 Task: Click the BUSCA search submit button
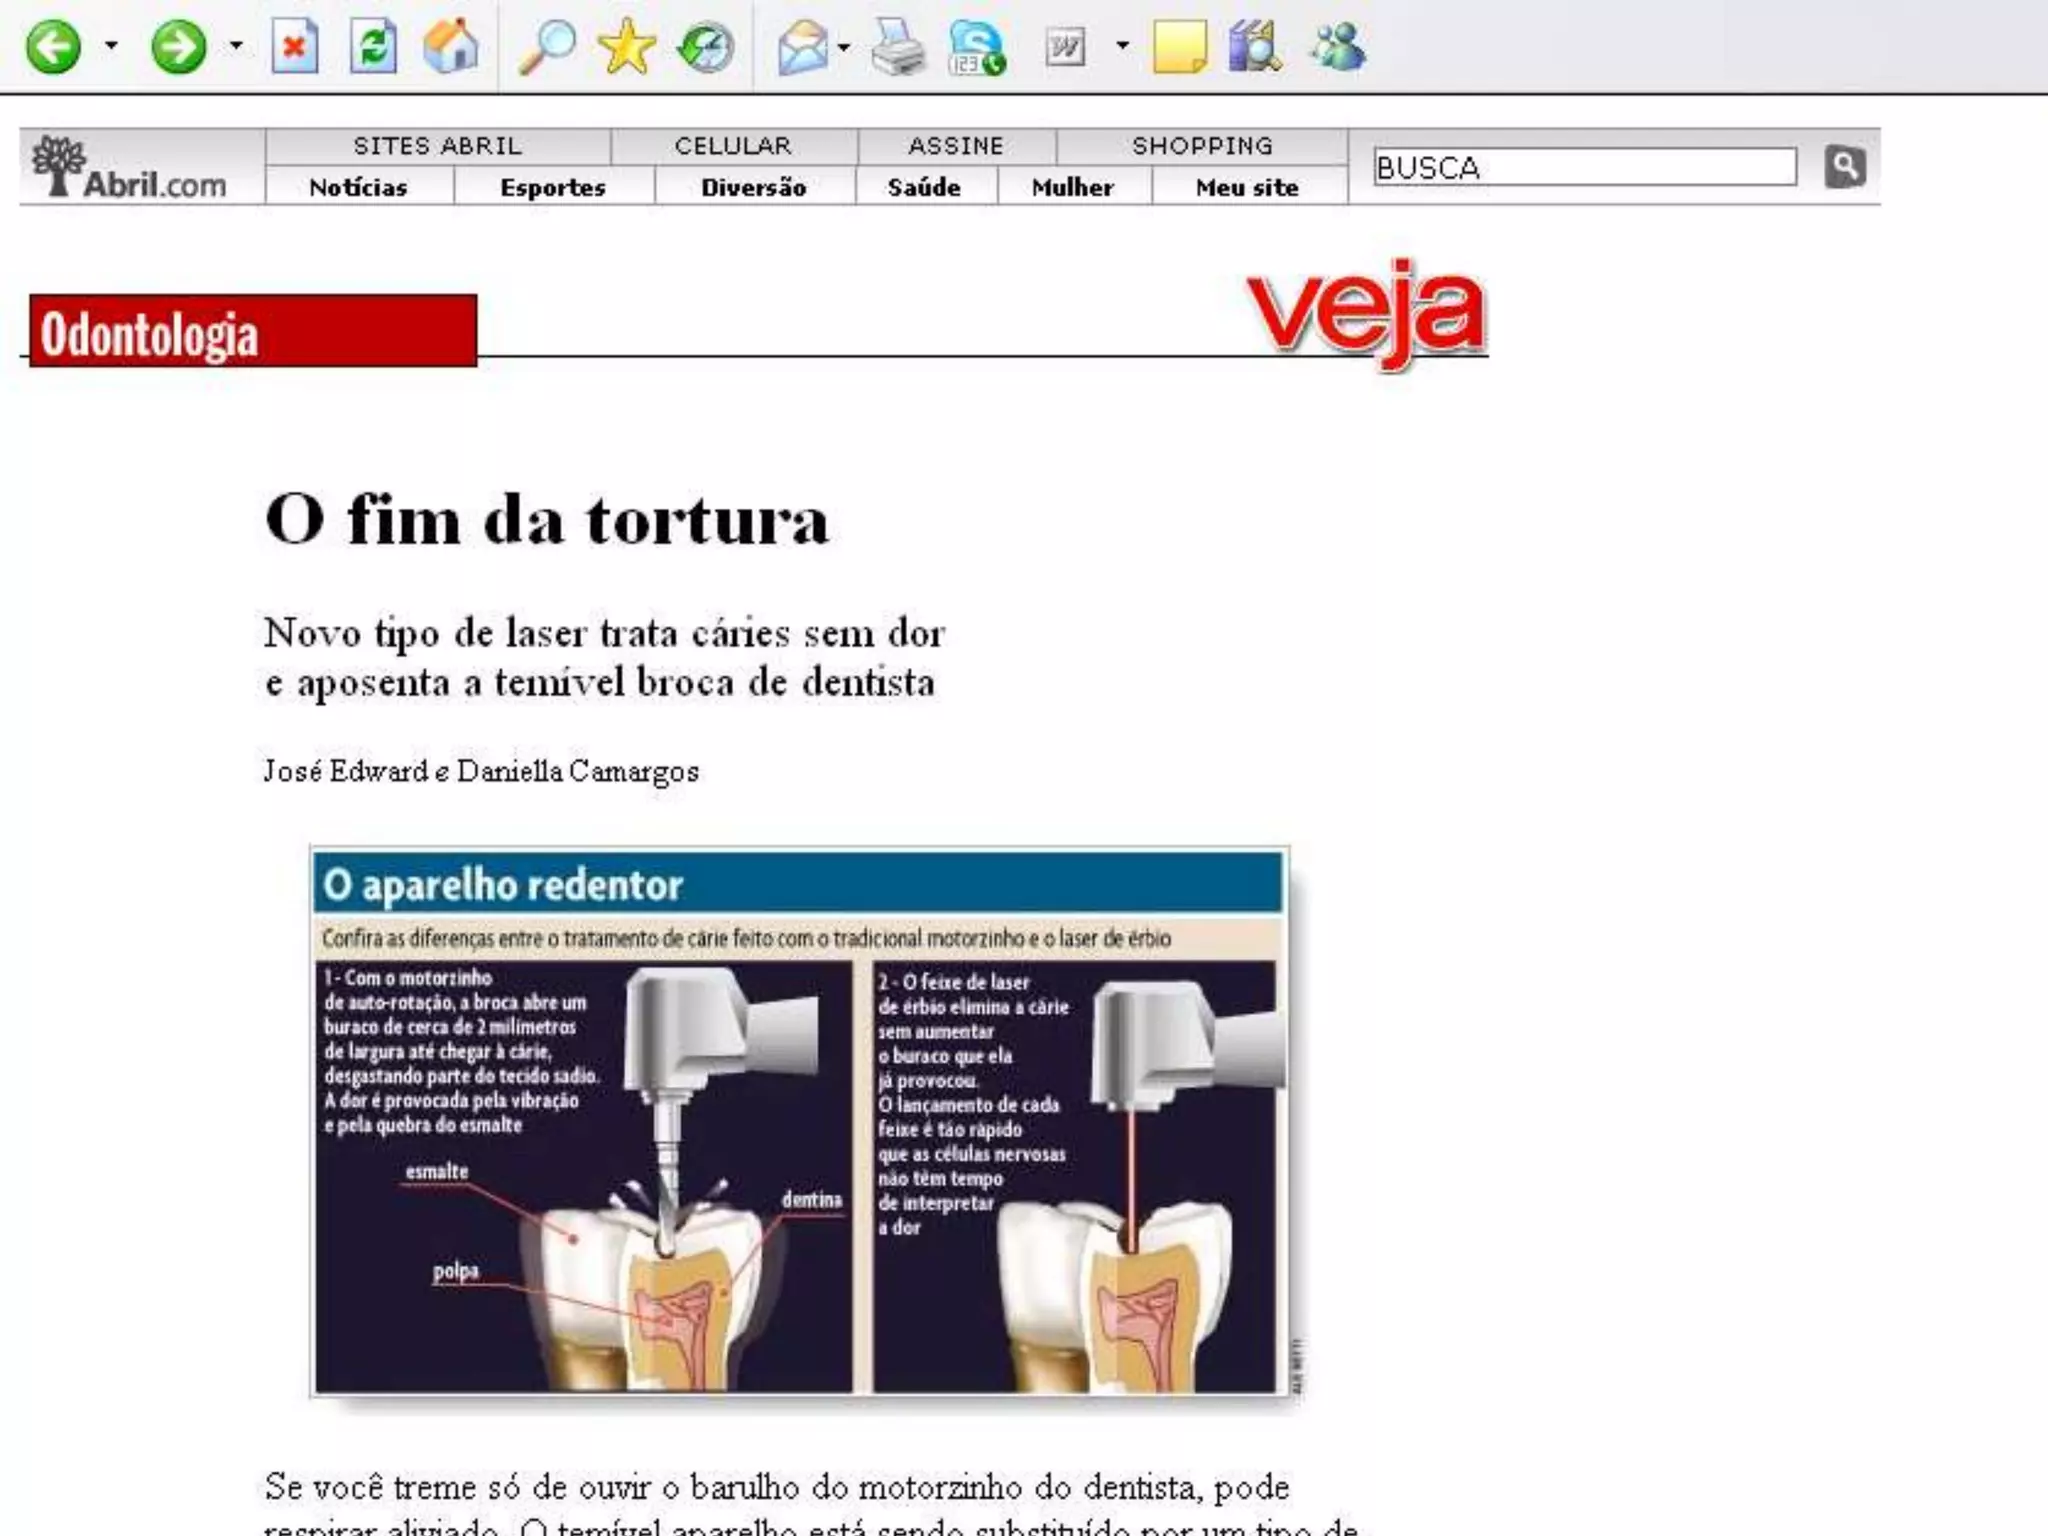(1844, 166)
